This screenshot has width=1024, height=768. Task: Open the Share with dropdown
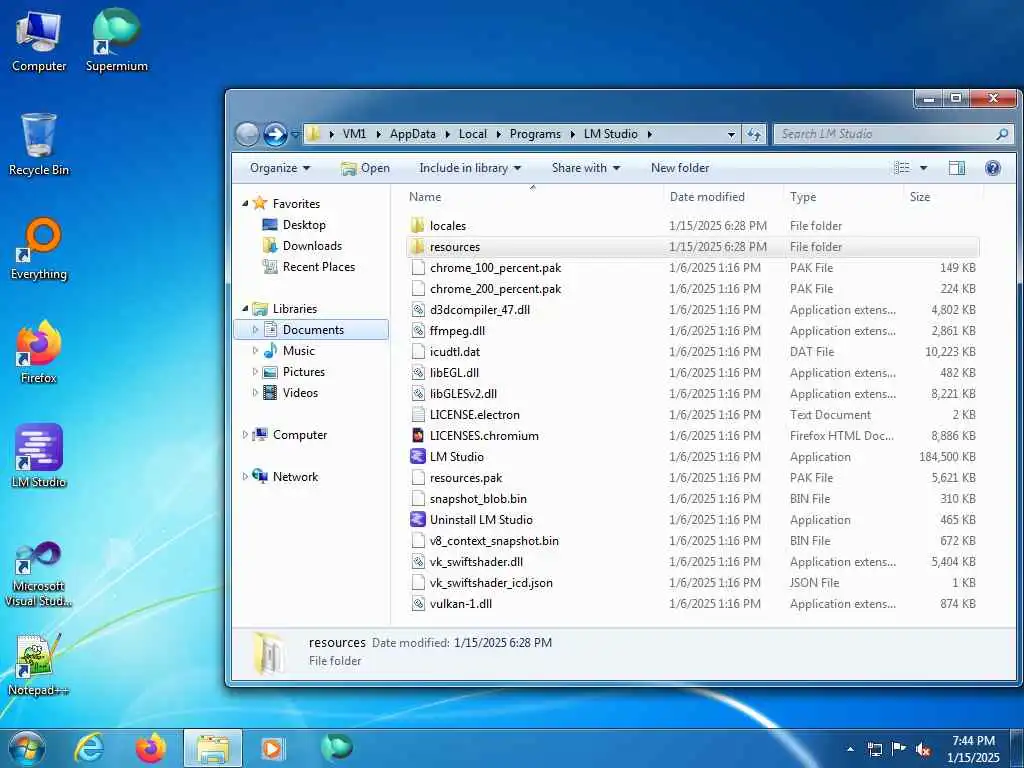586,168
